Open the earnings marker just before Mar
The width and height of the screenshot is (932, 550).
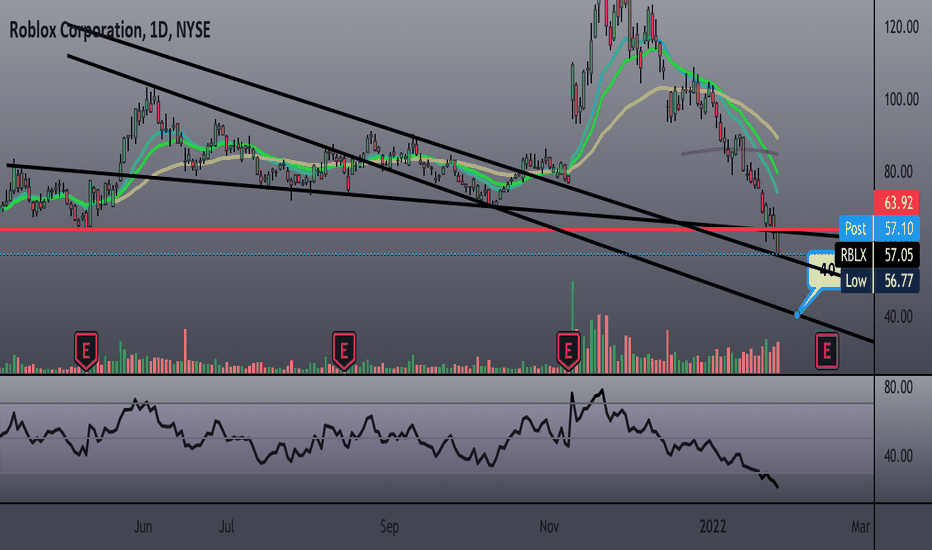[827, 351]
